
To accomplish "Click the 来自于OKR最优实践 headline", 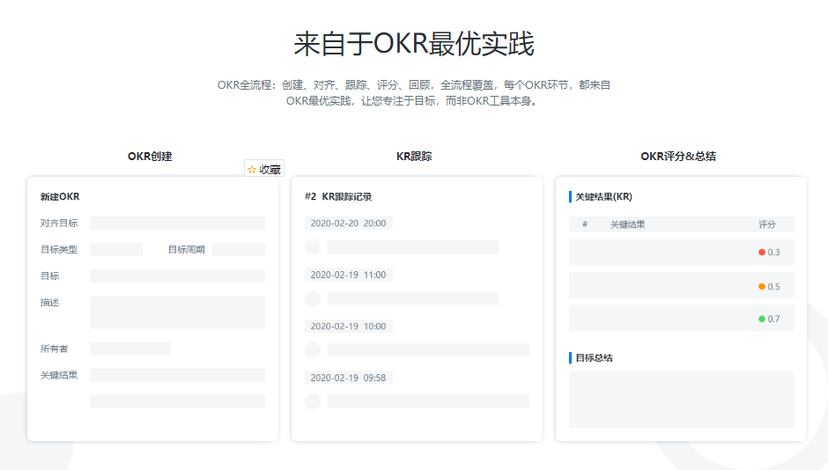I will coord(414,43).
